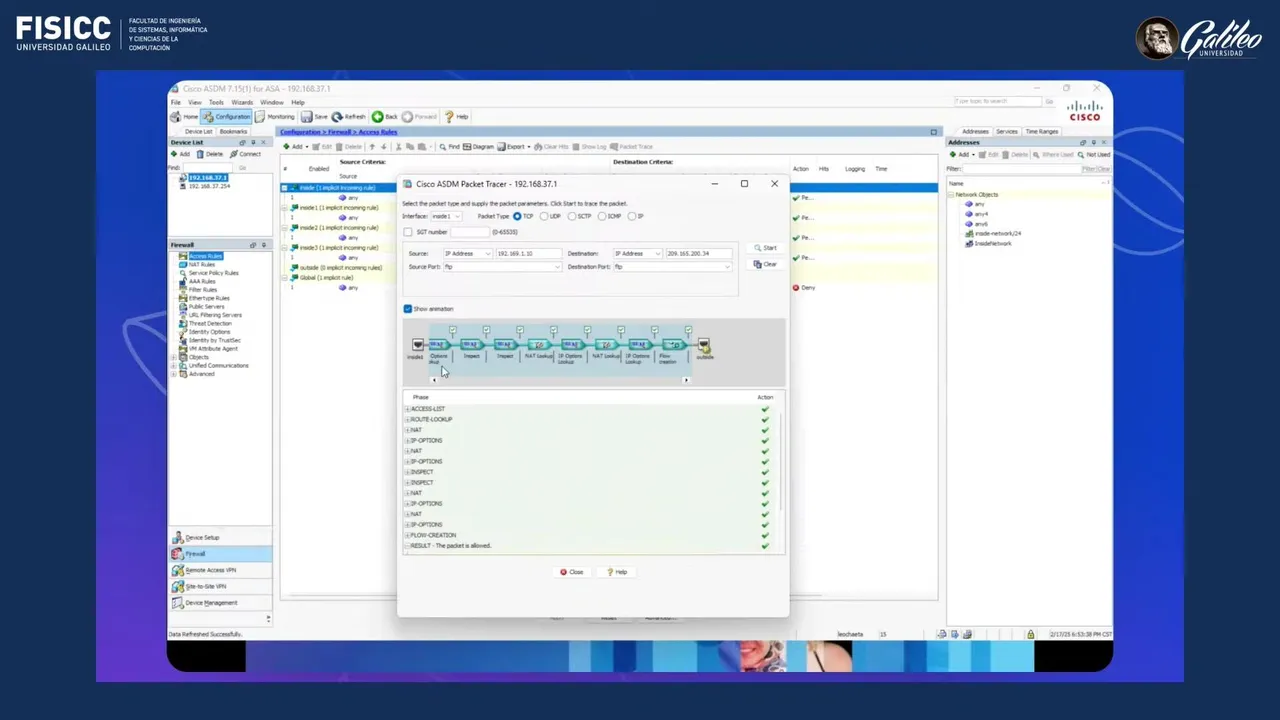Switch to the Services tab on right panel

(x=1007, y=132)
